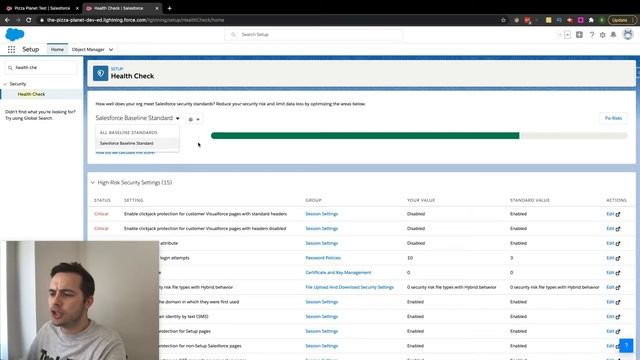Open the notifications bell icon
This screenshot has width=640, height=360.
(613, 35)
